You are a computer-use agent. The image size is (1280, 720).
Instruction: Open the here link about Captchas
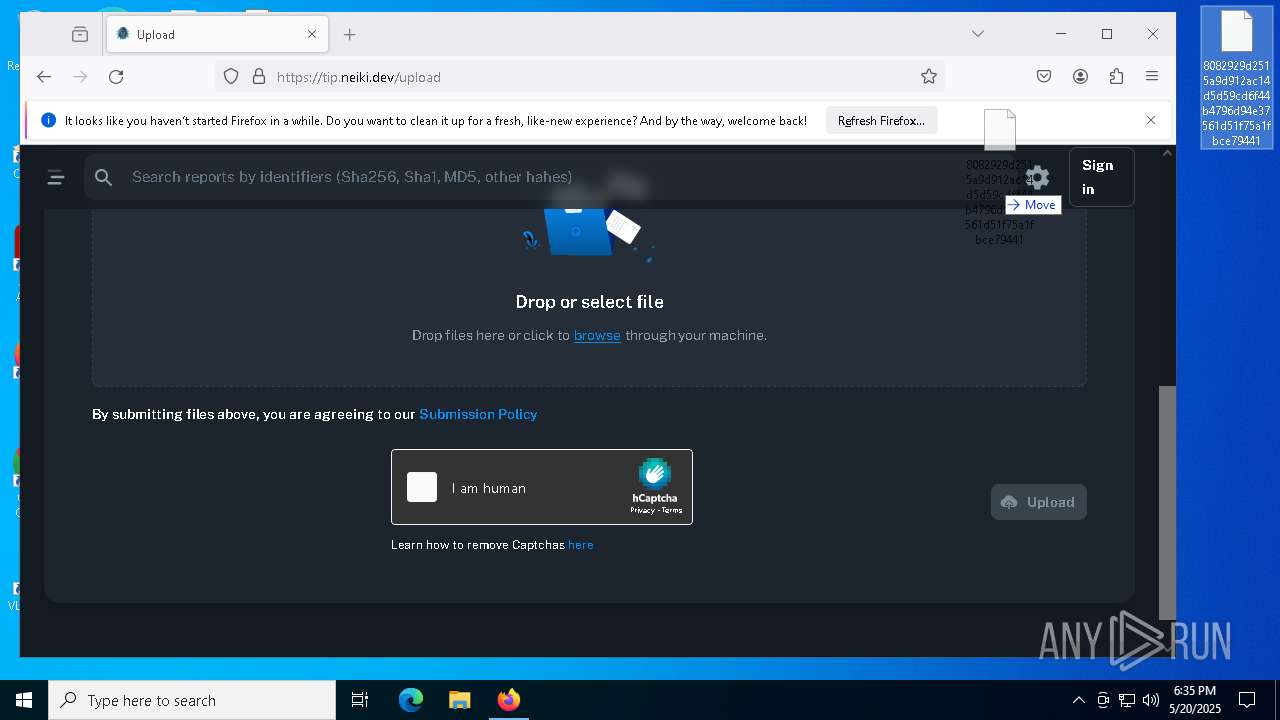tap(581, 545)
